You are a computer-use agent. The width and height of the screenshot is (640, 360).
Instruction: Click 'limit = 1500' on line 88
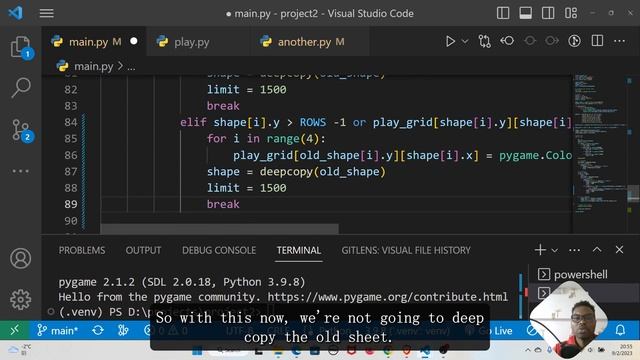[247, 188]
